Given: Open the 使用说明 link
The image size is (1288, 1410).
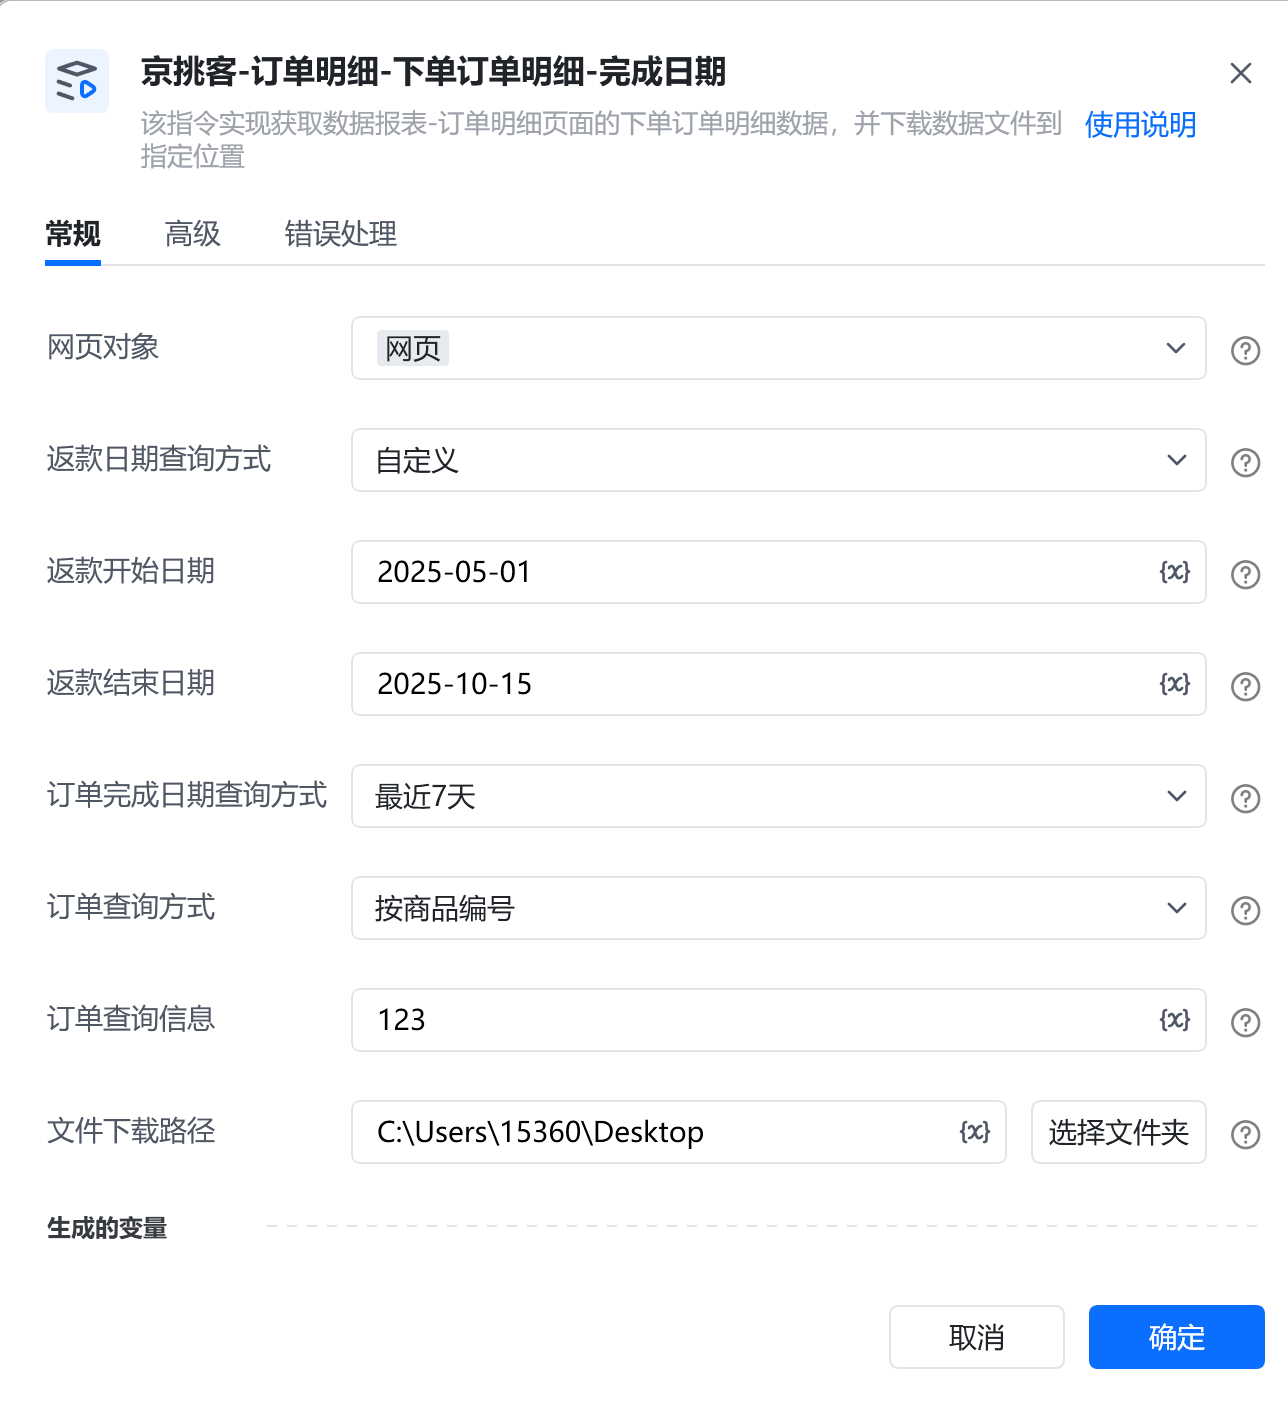Looking at the screenshot, I should point(1141,124).
